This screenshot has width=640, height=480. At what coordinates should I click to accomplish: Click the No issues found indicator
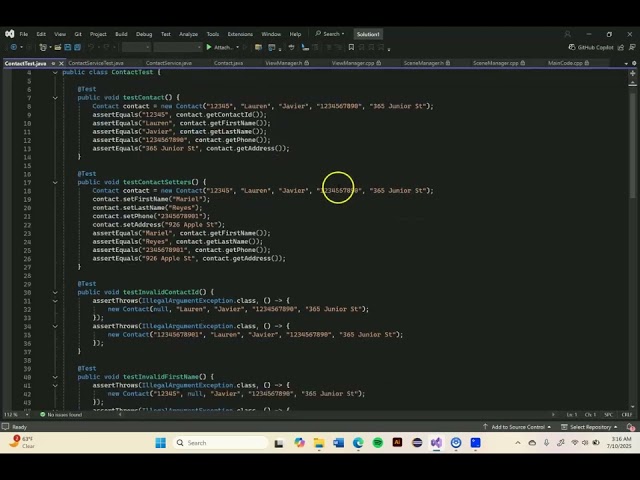point(61,415)
